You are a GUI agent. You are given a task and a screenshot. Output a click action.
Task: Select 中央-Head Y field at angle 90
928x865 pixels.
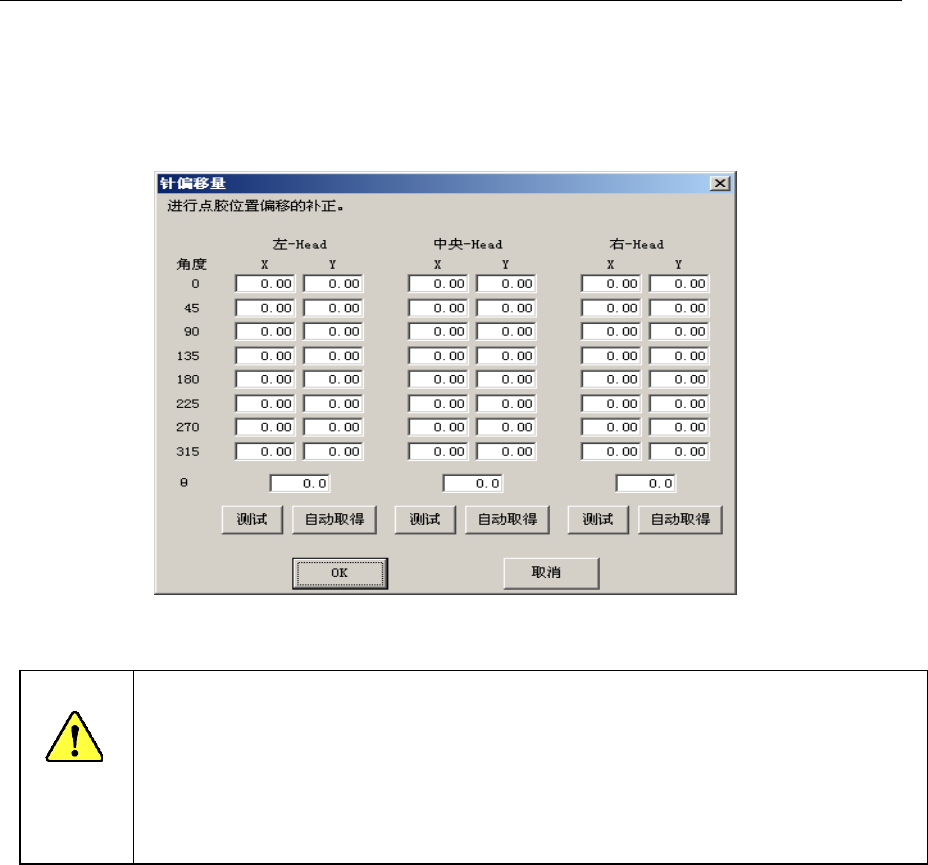coord(506,332)
